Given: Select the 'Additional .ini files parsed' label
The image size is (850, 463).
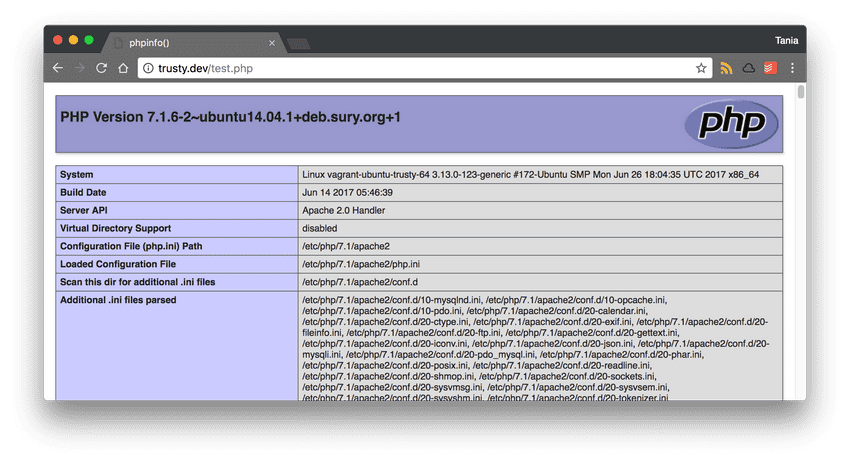Looking at the screenshot, I should [x=118, y=300].
